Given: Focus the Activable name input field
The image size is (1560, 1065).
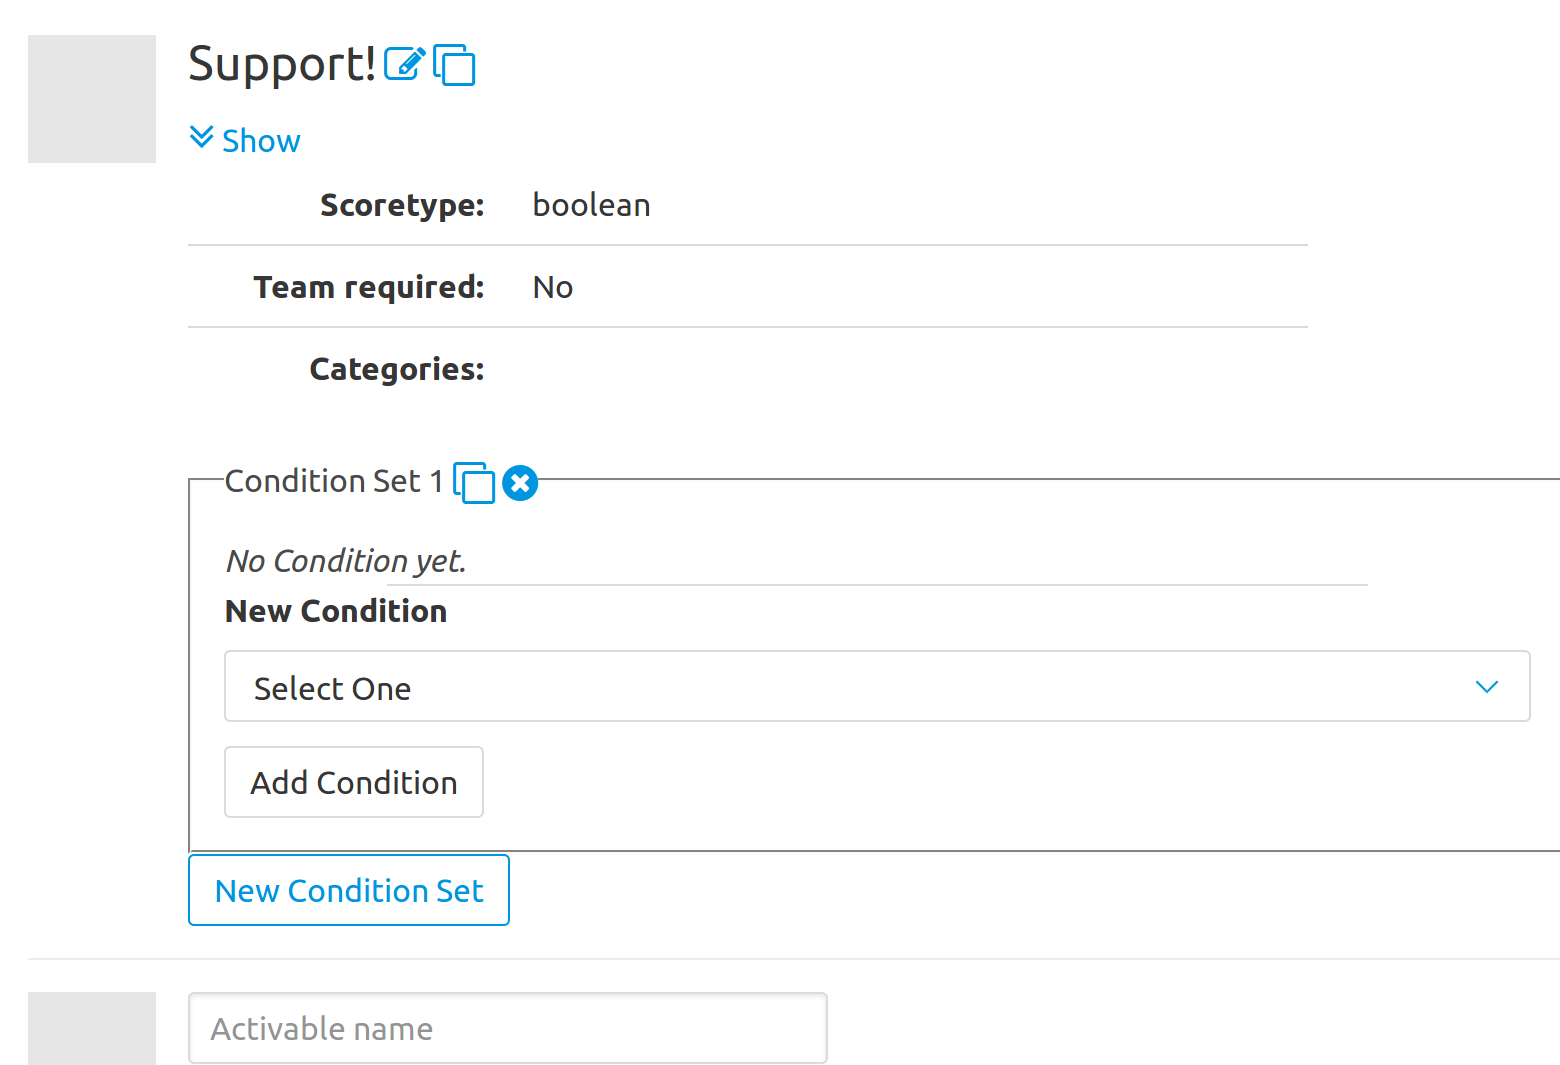Looking at the screenshot, I should 508,1028.
